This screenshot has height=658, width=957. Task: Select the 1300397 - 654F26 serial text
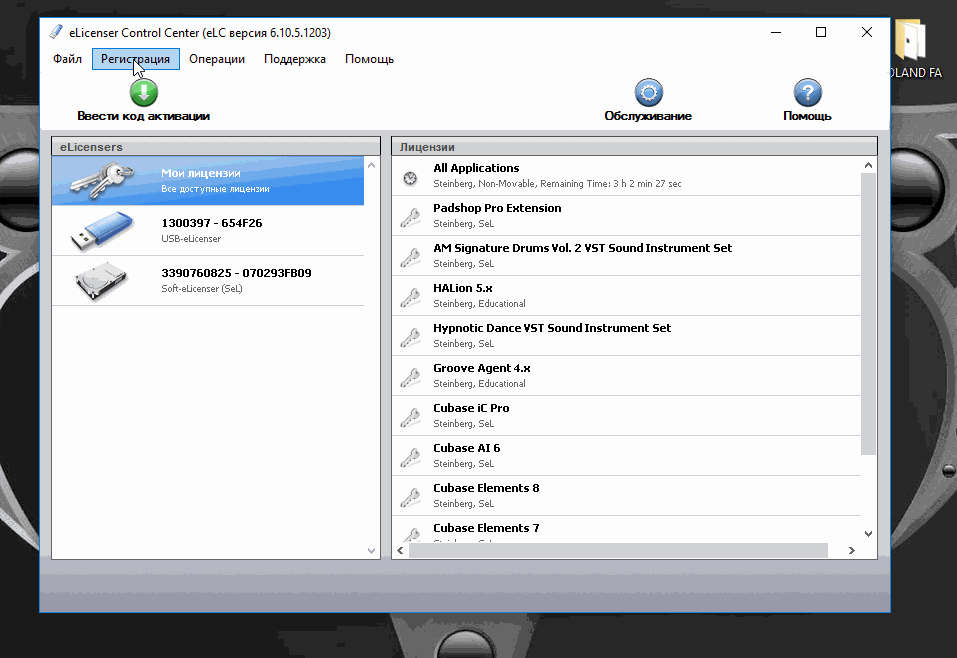point(212,223)
